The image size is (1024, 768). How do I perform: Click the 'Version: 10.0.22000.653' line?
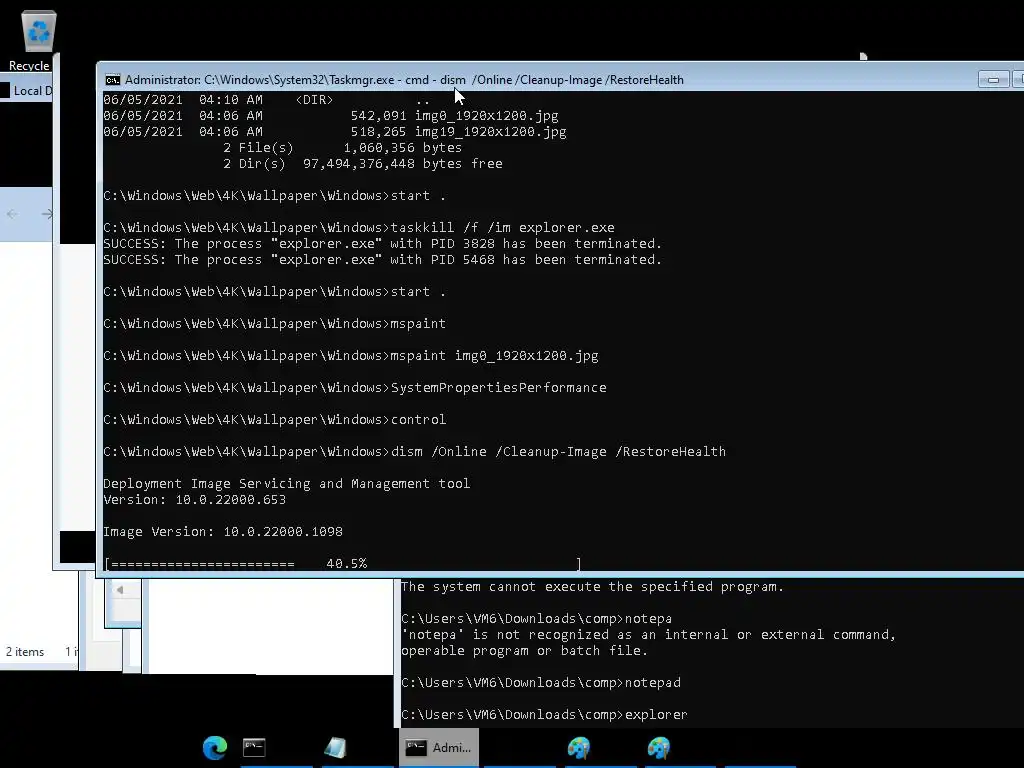pos(195,500)
